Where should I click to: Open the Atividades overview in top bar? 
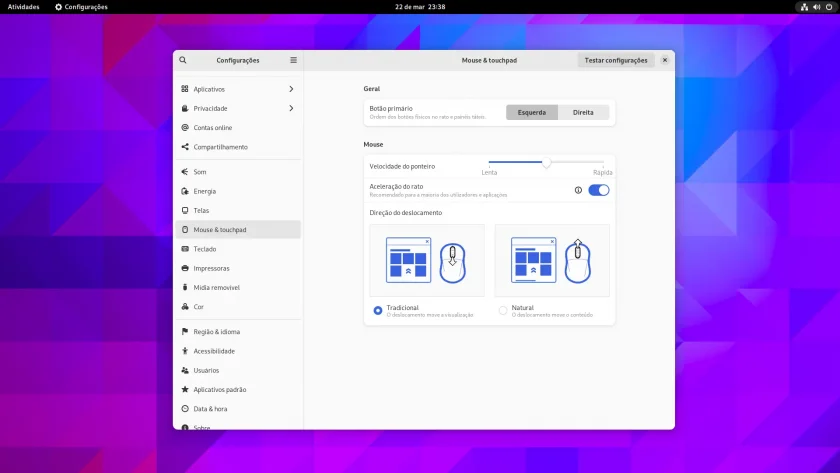click(x=24, y=7)
